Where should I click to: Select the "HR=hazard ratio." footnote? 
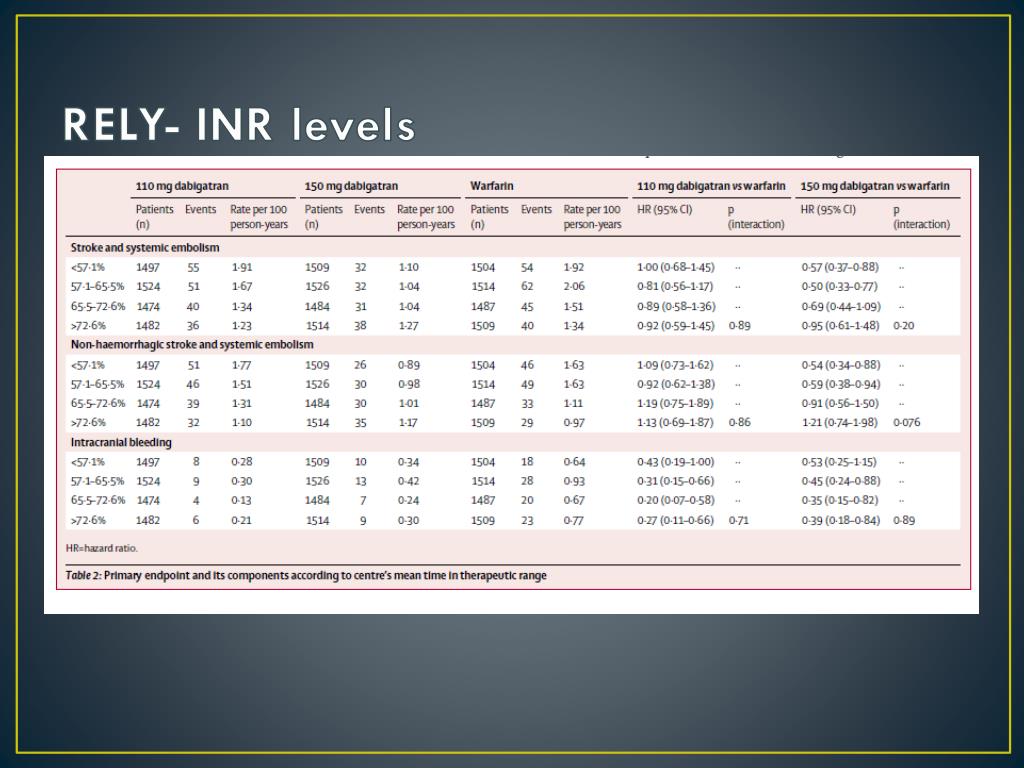(102, 548)
